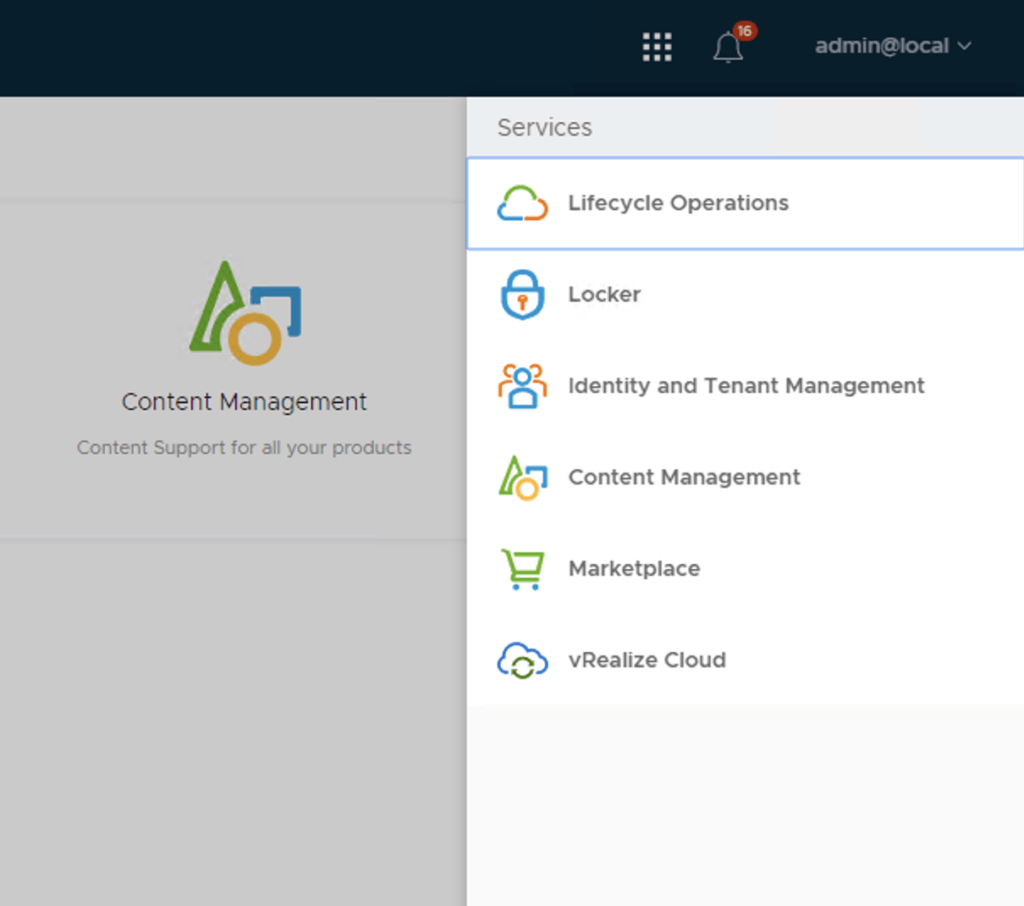The height and width of the screenshot is (906, 1024).
Task: Click the large Content Management tile icon
Action: click(x=246, y=313)
